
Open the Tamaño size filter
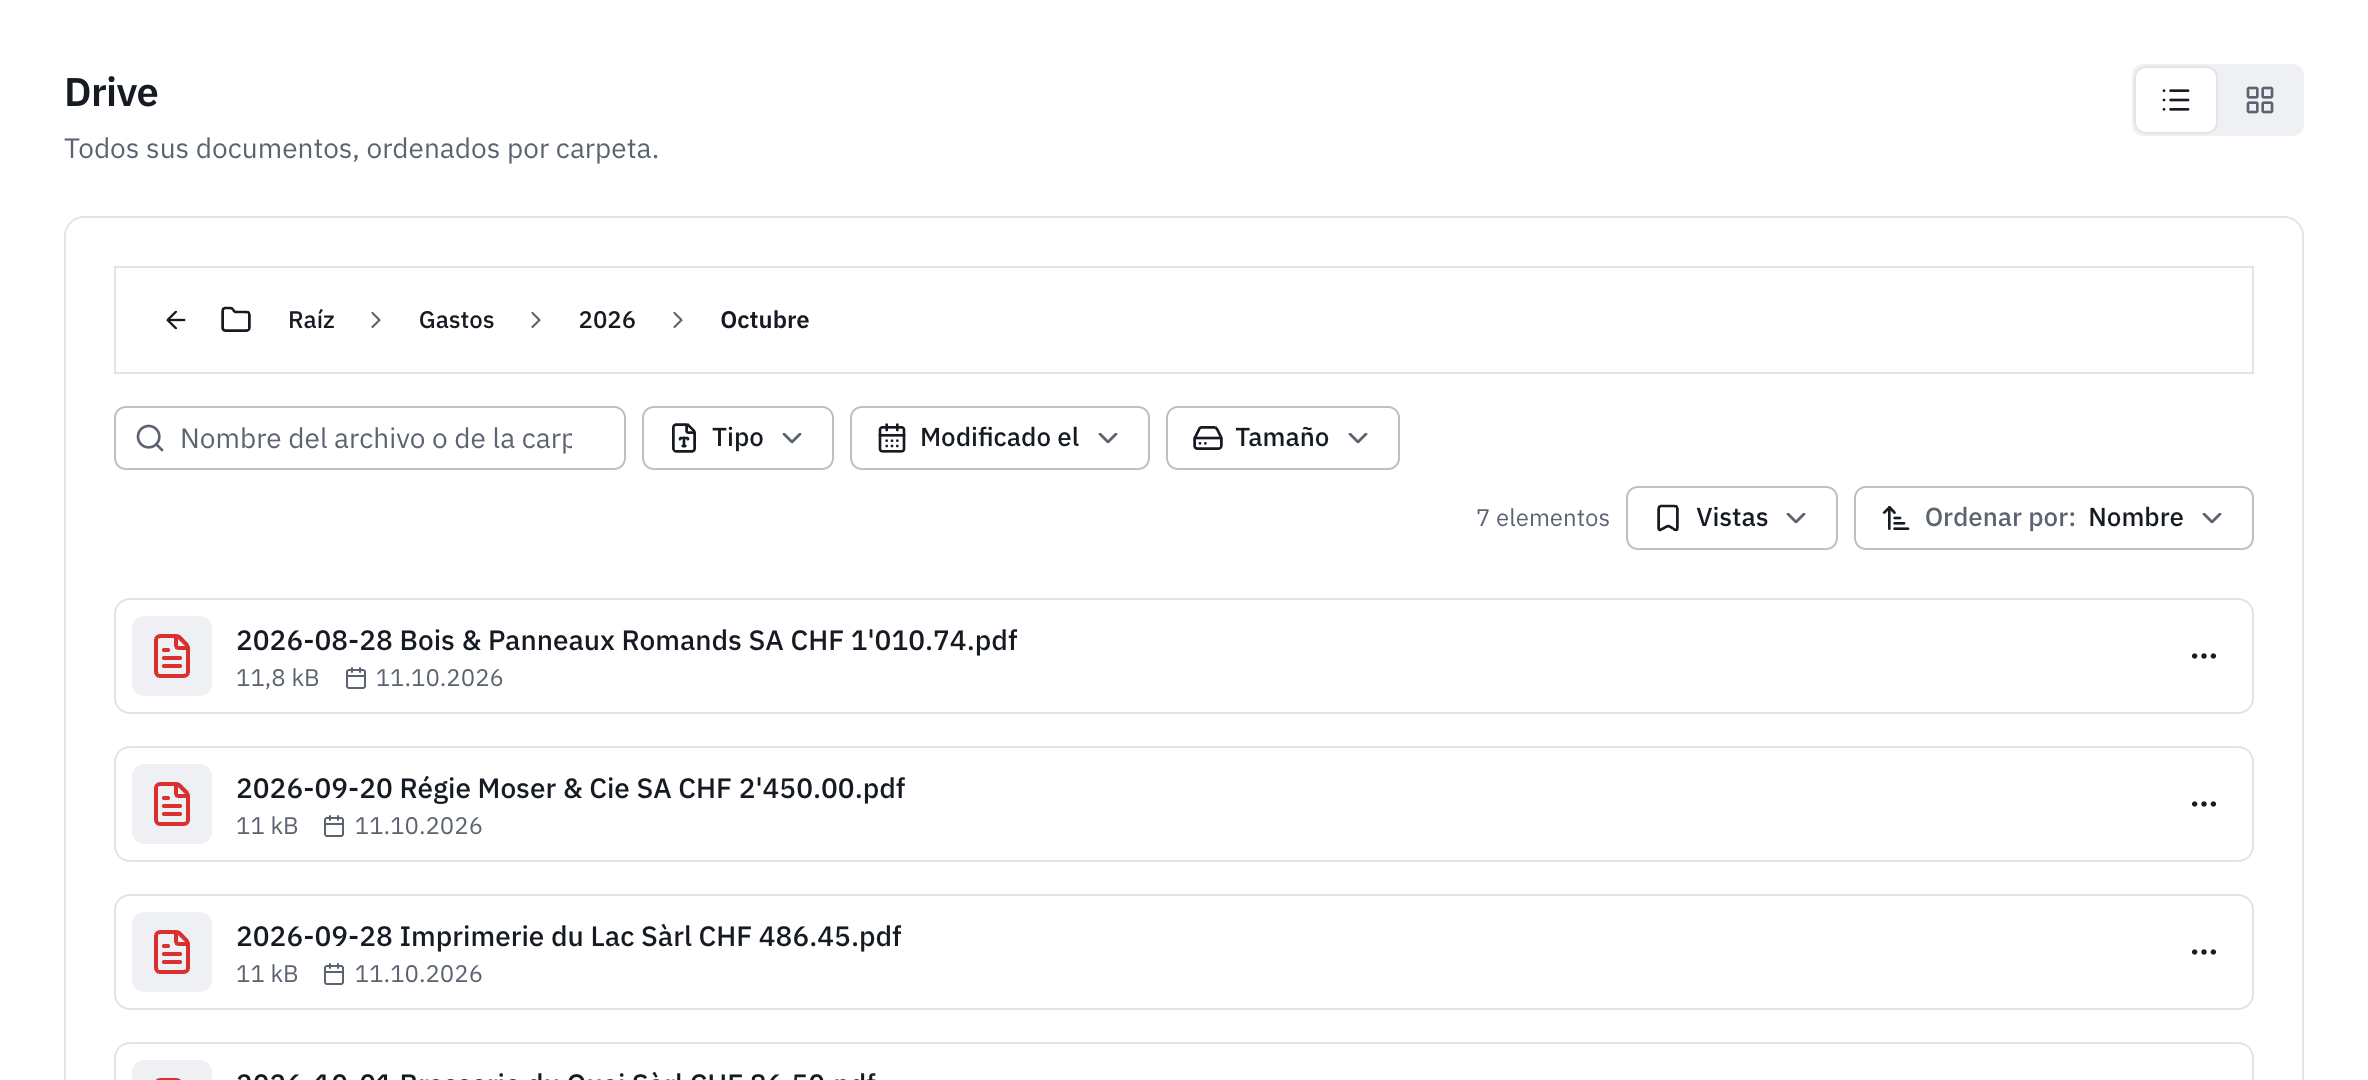click(x=1283, y=438)
